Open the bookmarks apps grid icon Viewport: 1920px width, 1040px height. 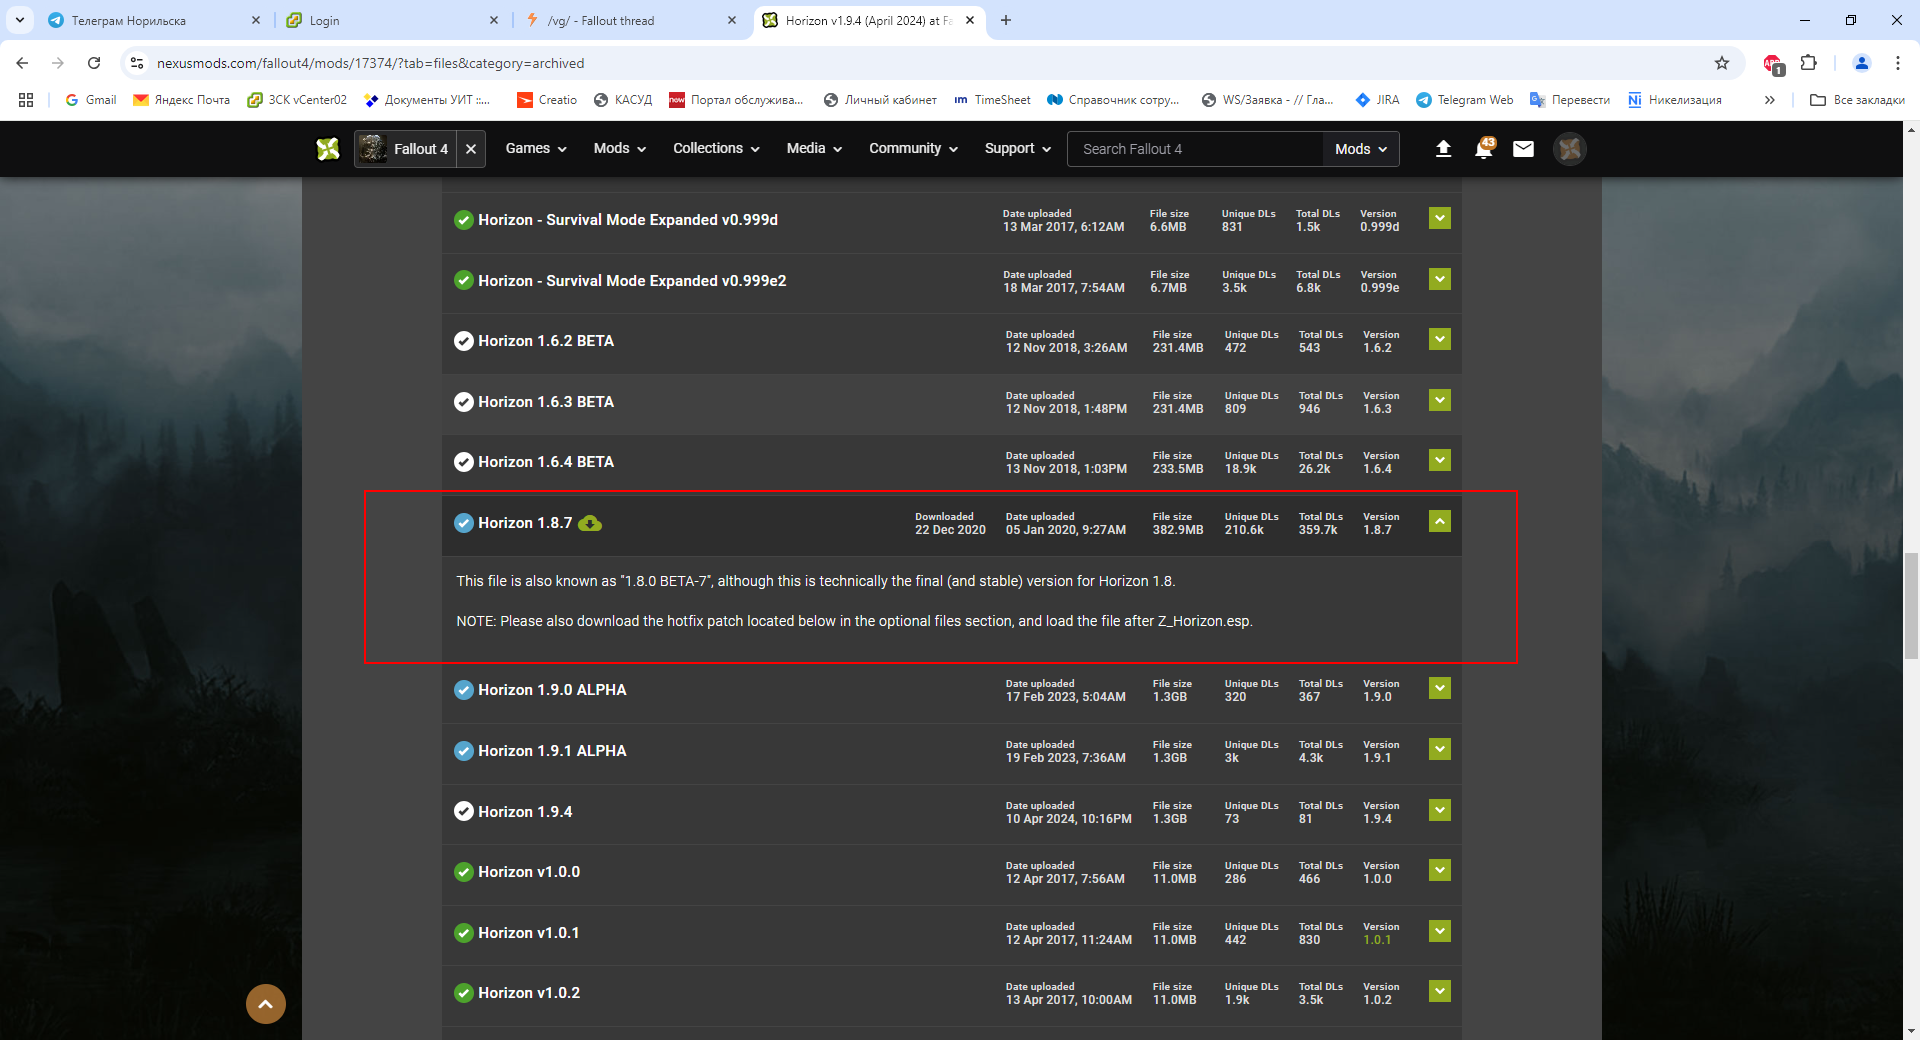[26, 100]
